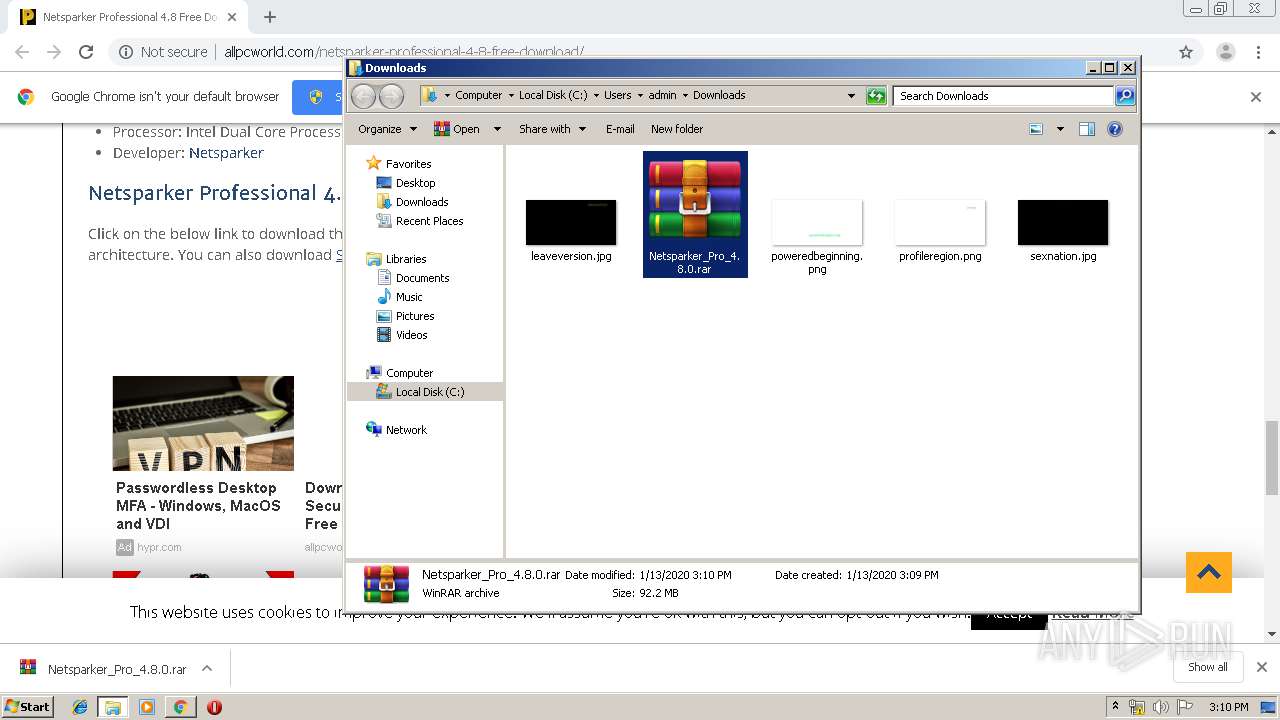
Task: Bookmark this page with the star icon
Action: coord(1186,52)
